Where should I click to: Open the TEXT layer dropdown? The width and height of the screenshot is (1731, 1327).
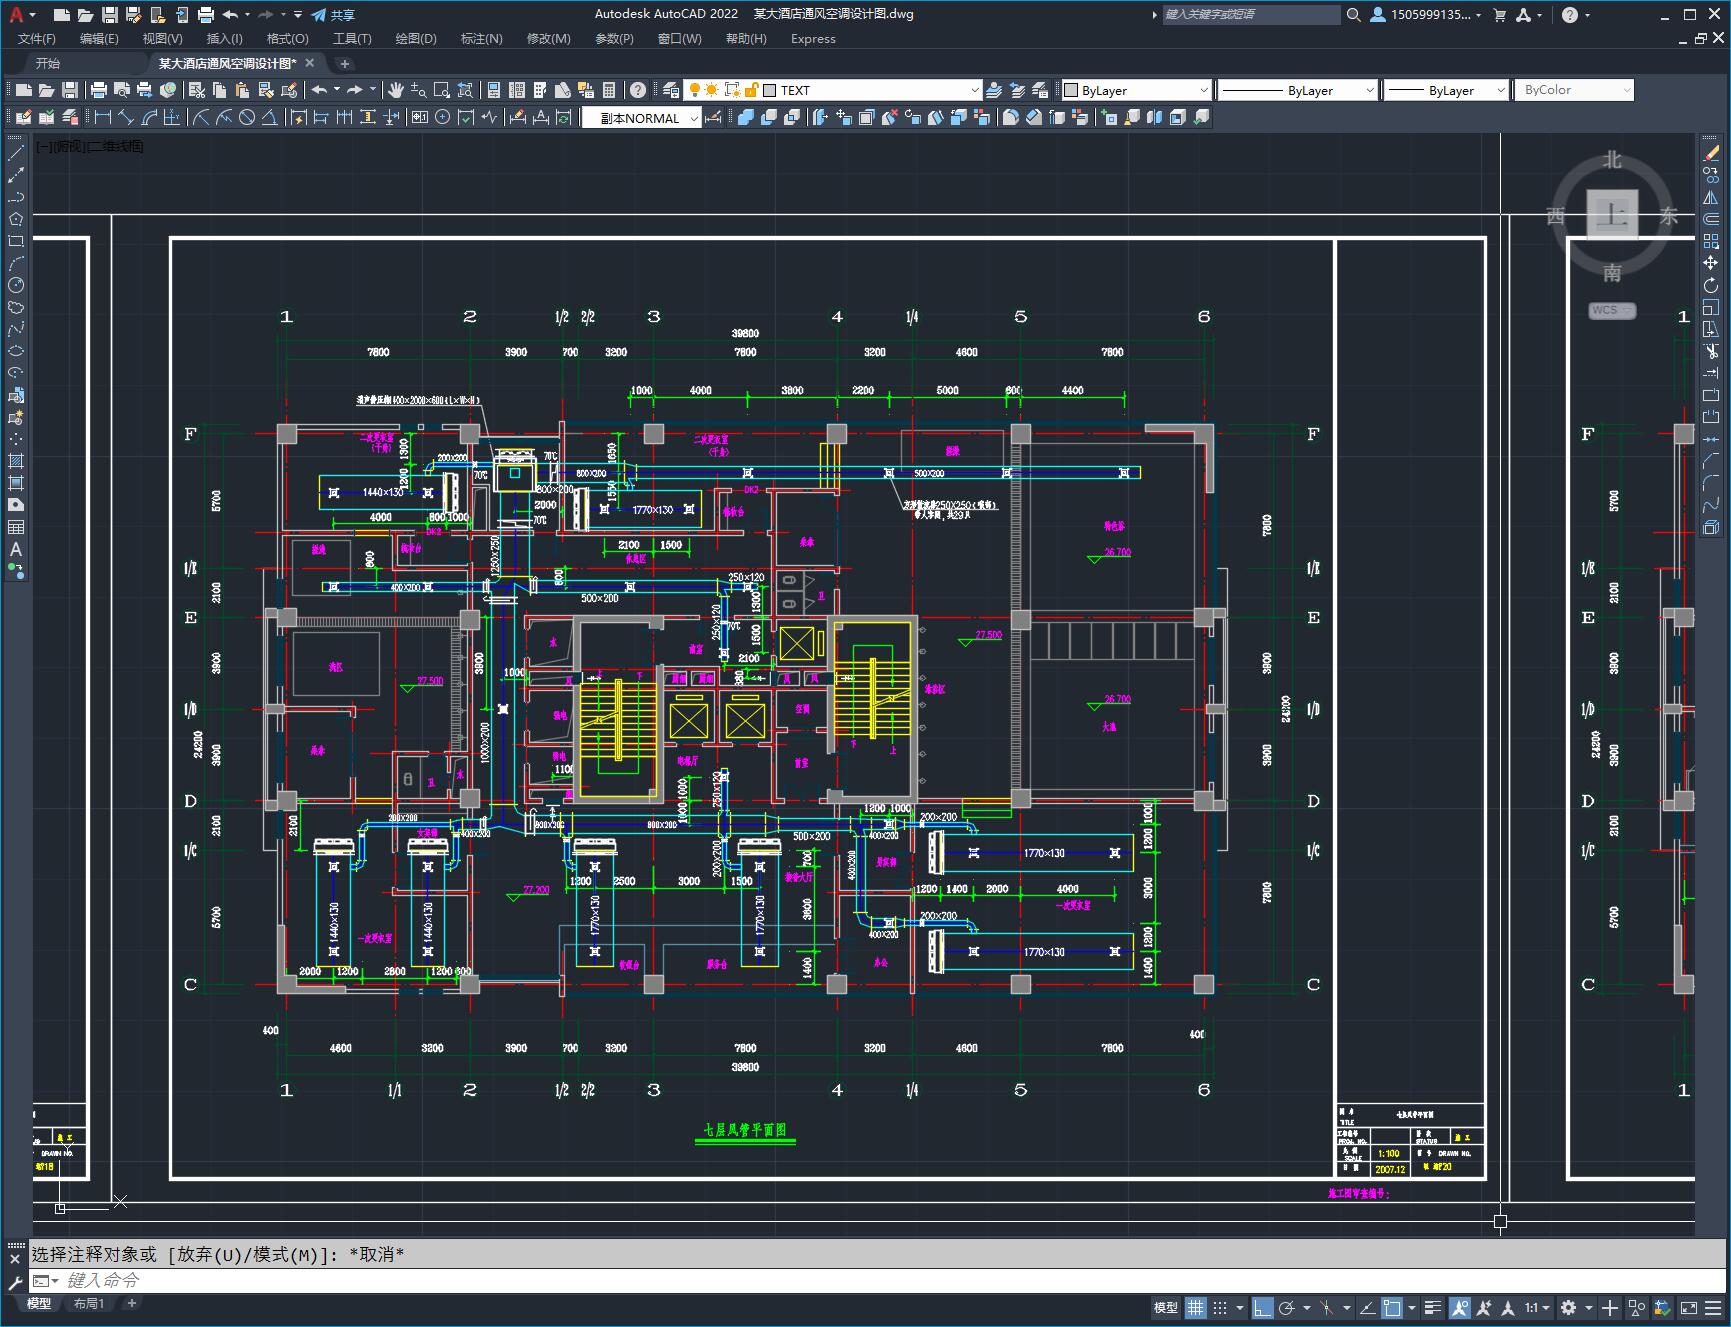[x=871, y=90]
